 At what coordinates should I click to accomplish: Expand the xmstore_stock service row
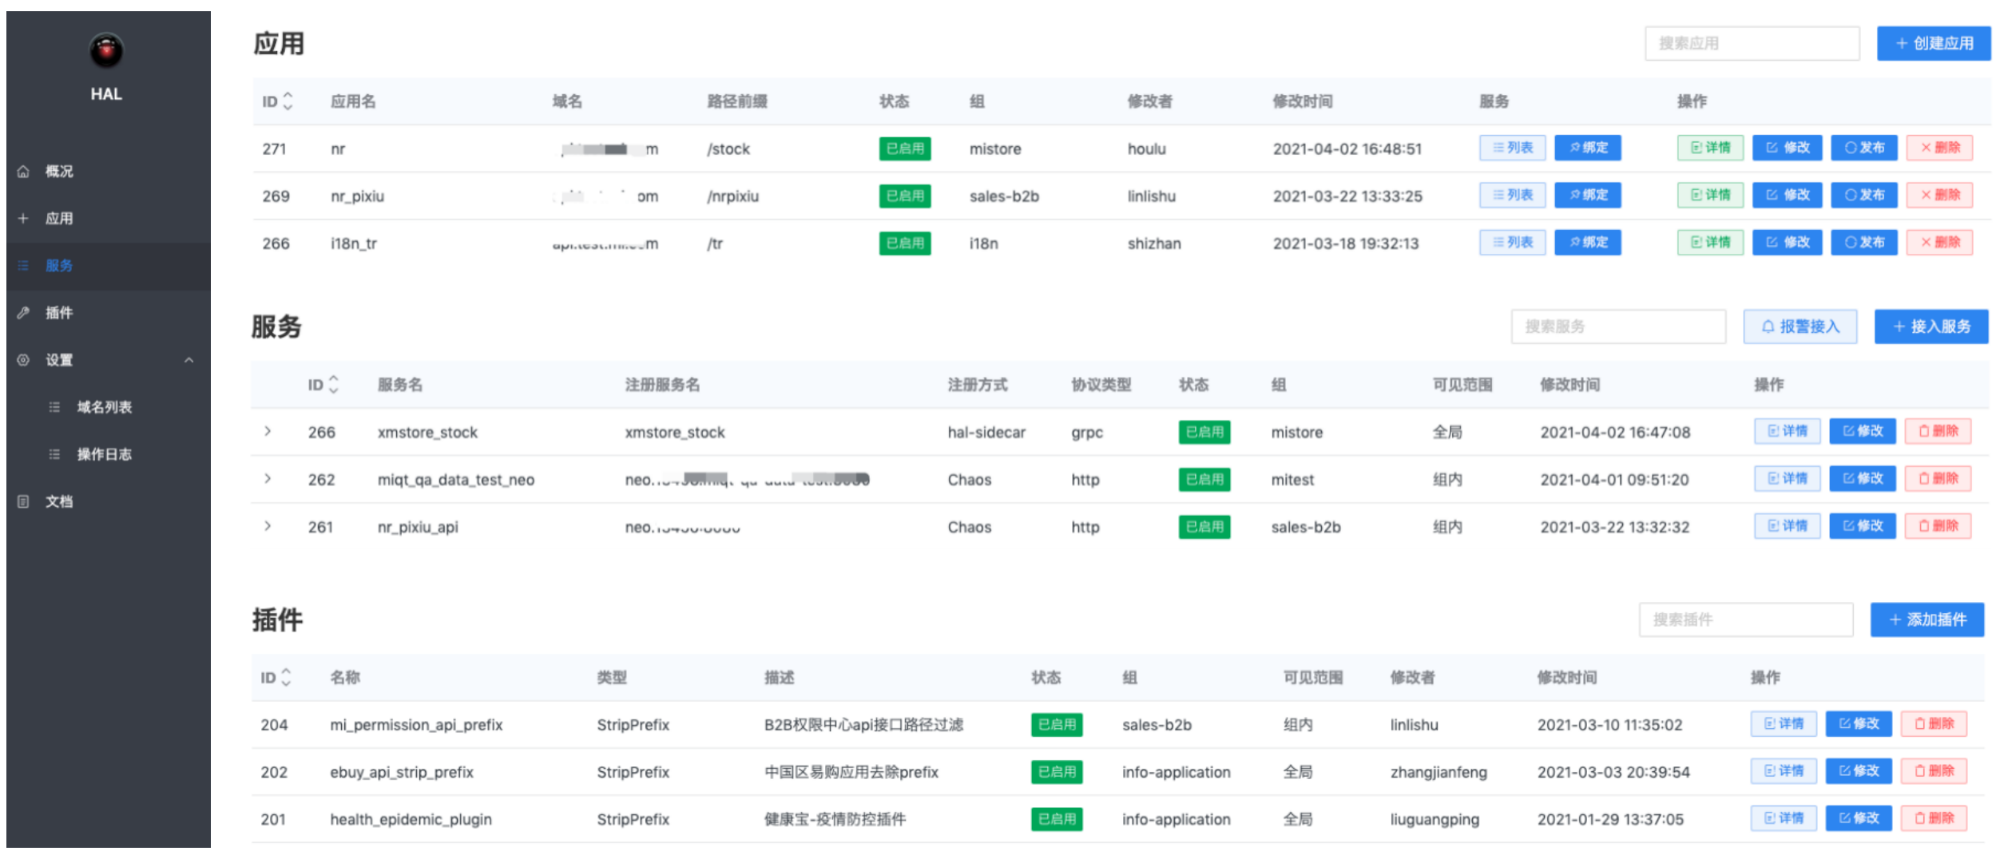pos(268,432)
